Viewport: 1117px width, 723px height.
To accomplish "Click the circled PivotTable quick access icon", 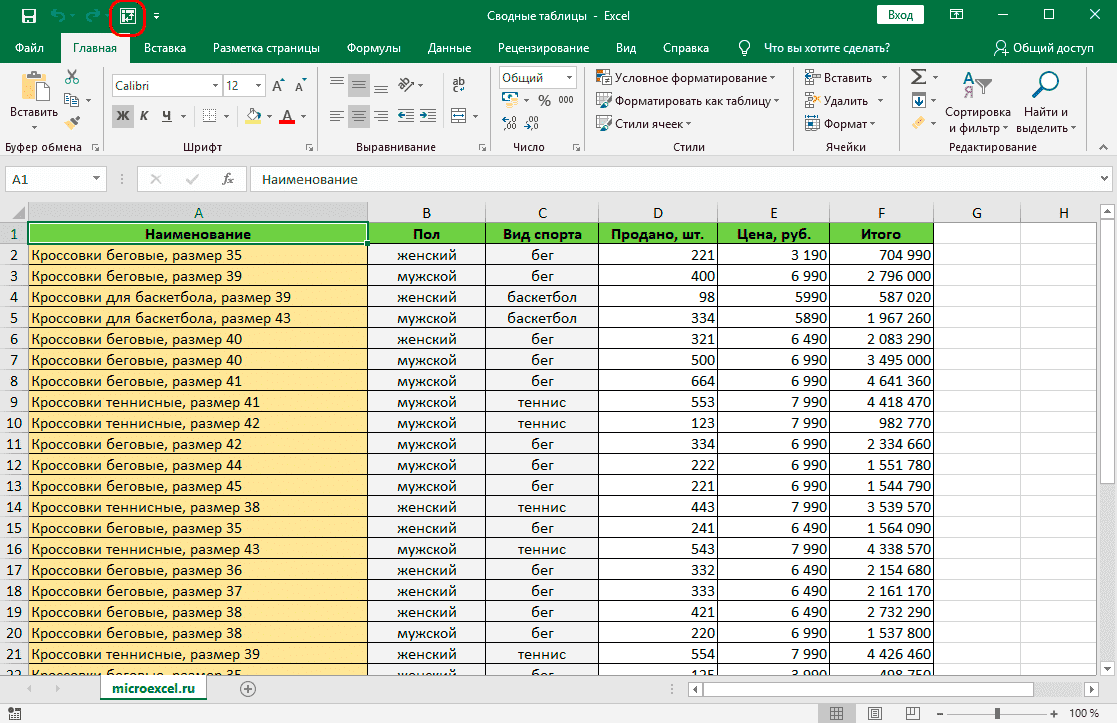I will [127, 16].
